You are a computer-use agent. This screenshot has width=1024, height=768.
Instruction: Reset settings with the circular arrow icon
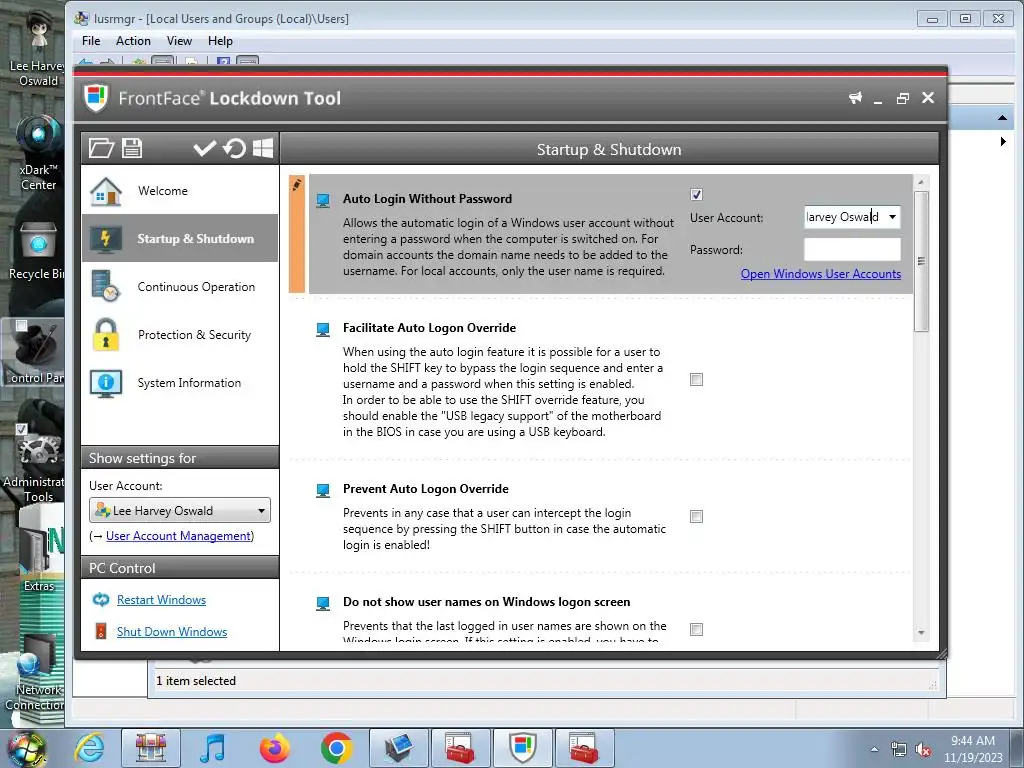pyautogui.click(x=234, y=148)
